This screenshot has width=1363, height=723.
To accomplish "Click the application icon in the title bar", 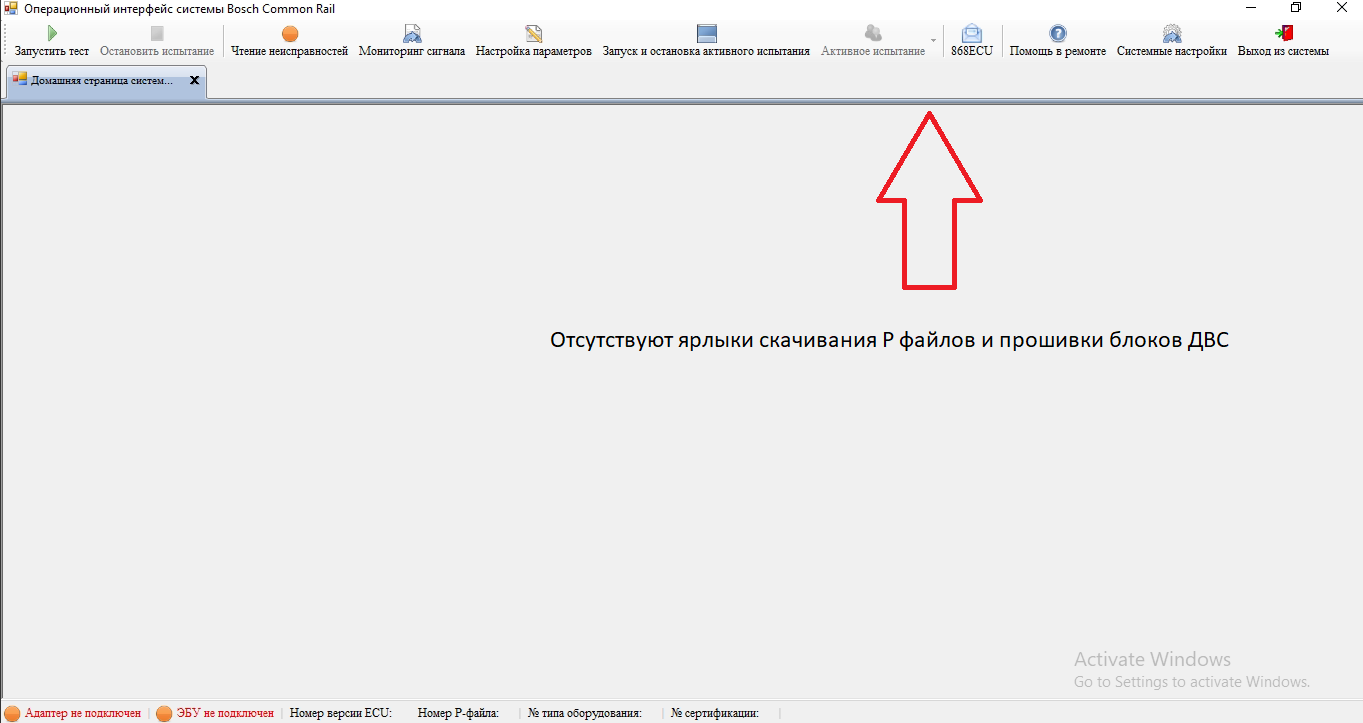I will (x=11, y=8).
